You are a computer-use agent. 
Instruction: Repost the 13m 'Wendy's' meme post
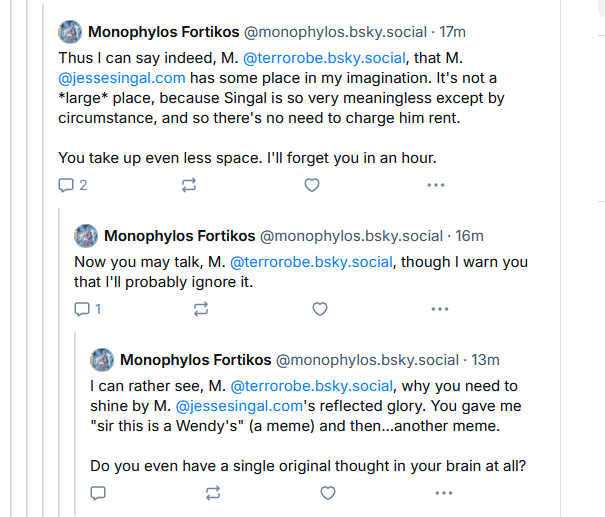(213, 493)
